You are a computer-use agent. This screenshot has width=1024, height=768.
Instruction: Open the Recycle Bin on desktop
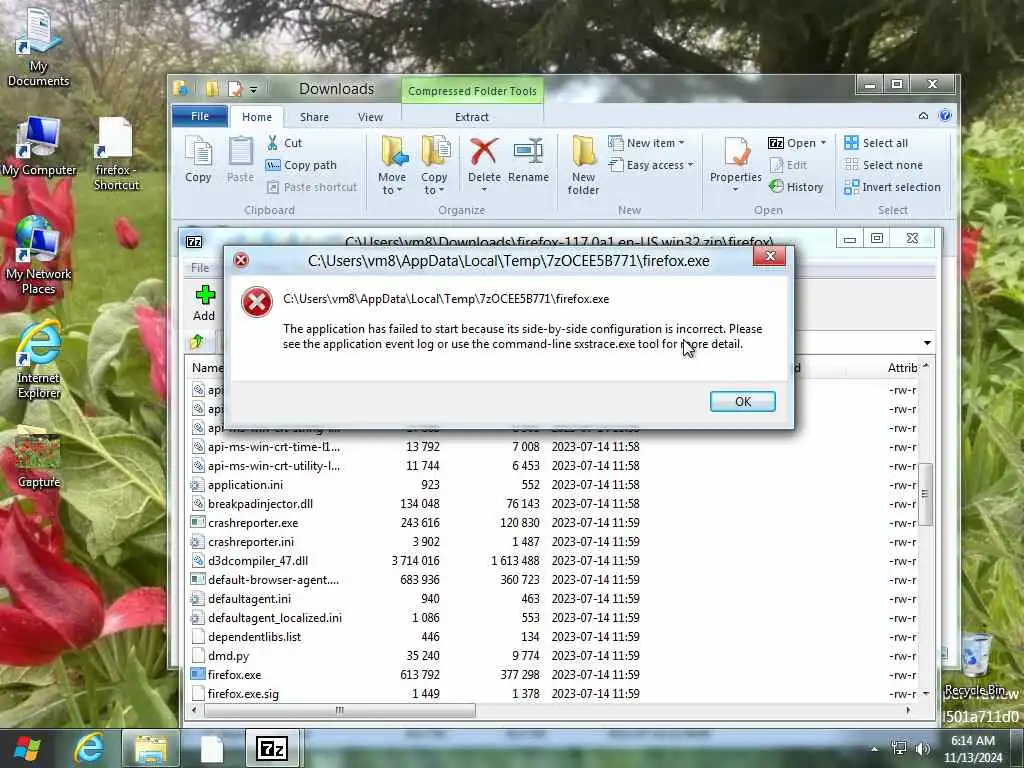pos(976,665)
